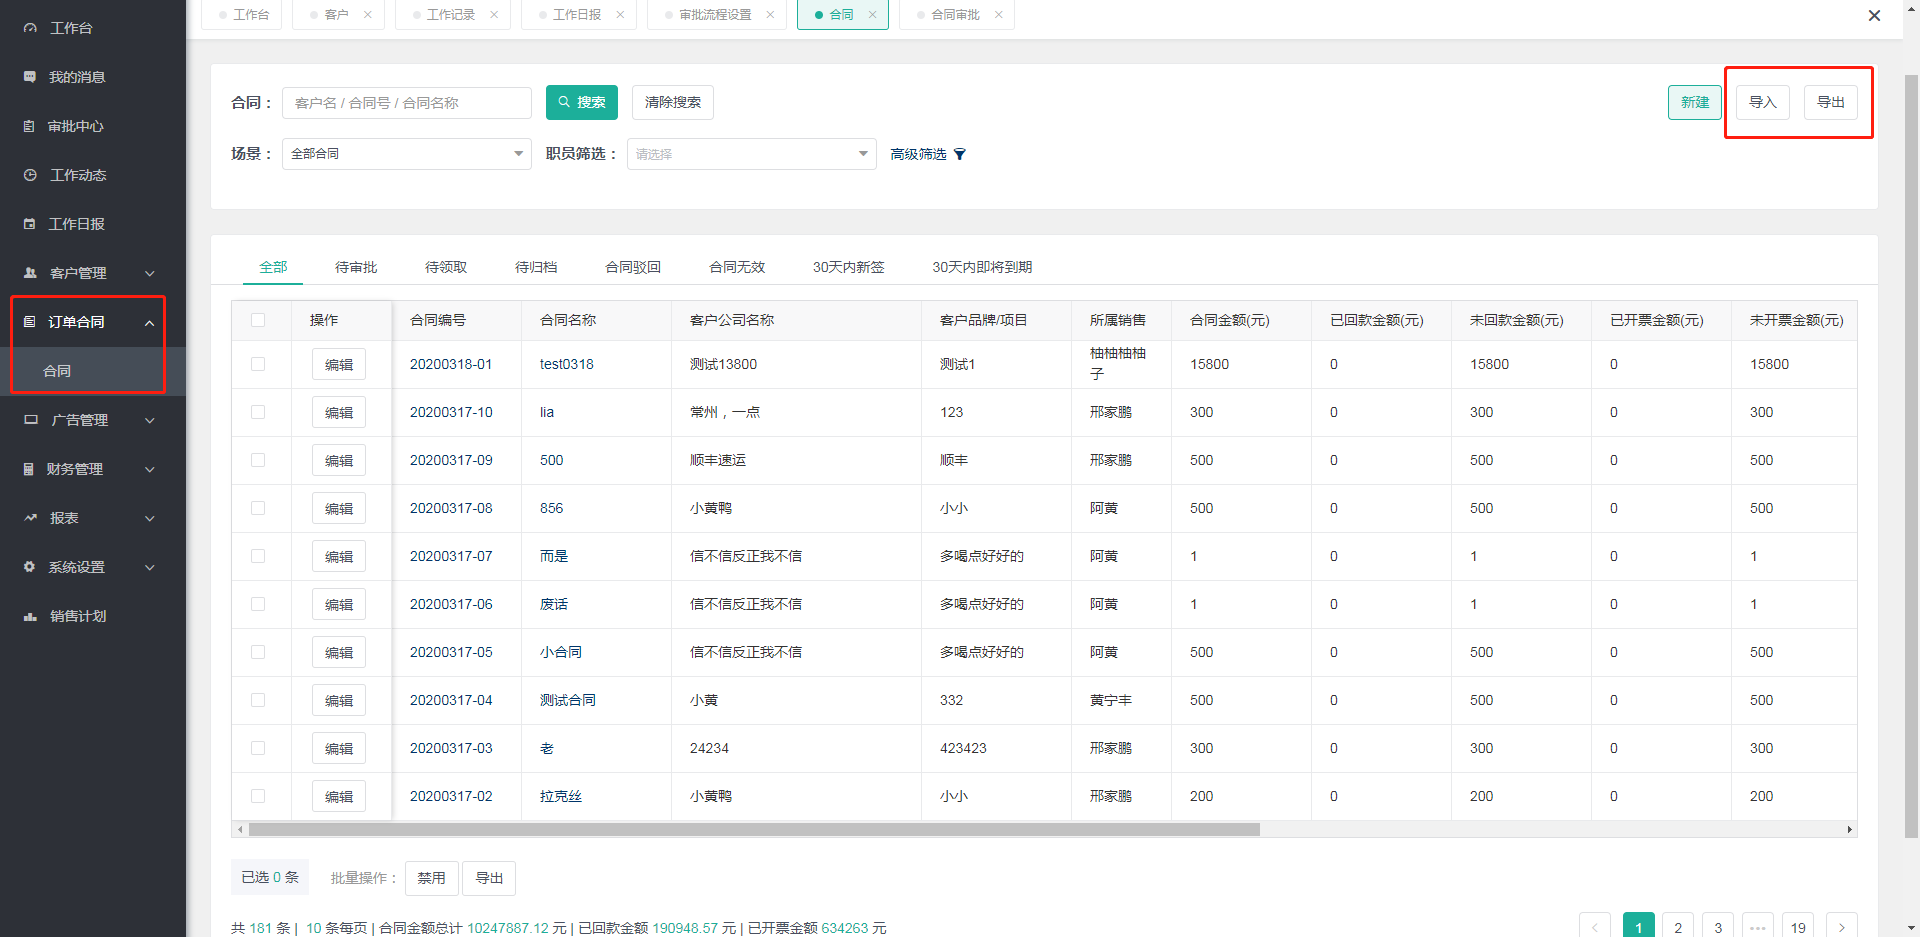The height and width of the screenshot is (937, 1920).
Task: Click the 导入 button
Action: pos(1763,102)
